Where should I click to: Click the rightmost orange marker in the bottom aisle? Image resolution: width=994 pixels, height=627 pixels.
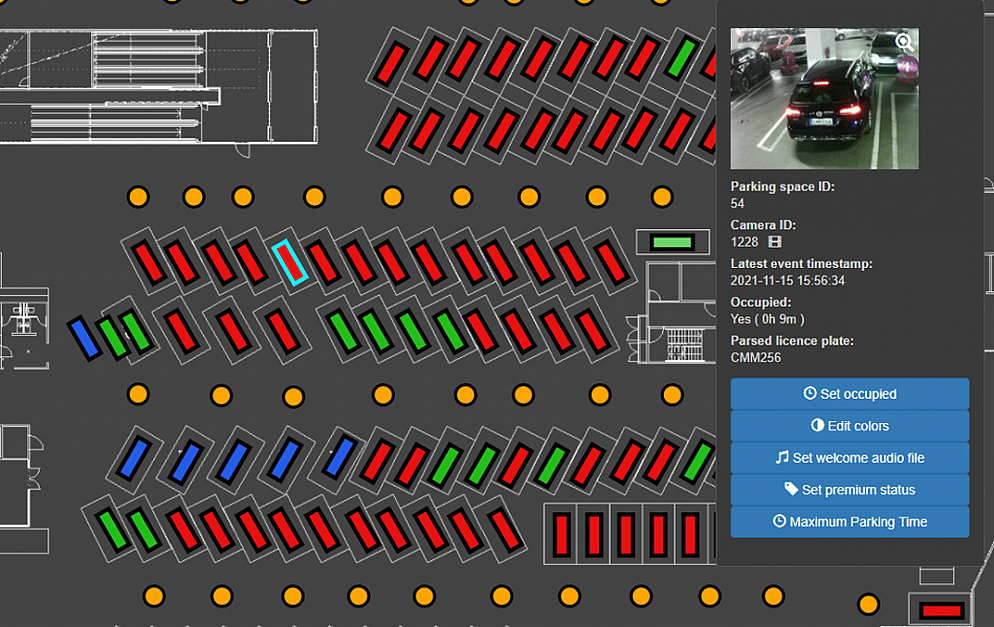tap(868, 604)
